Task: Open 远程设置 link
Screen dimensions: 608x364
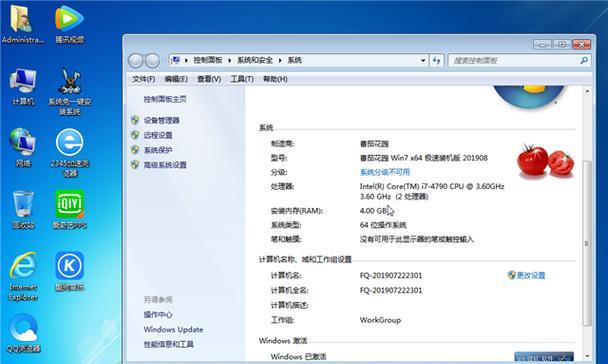Action: click(x=158, y=135)
